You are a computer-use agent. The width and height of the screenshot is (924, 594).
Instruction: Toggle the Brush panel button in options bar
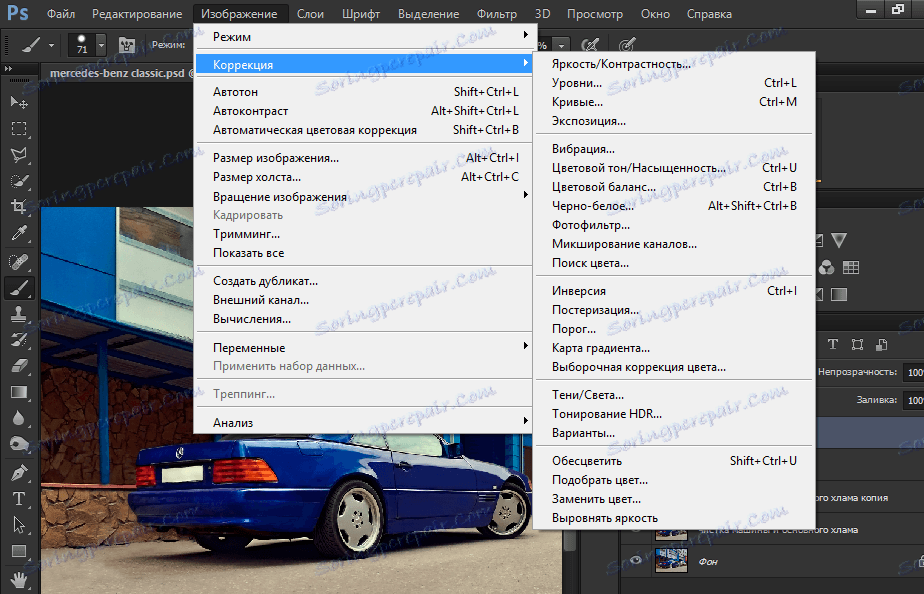[127, 45]
